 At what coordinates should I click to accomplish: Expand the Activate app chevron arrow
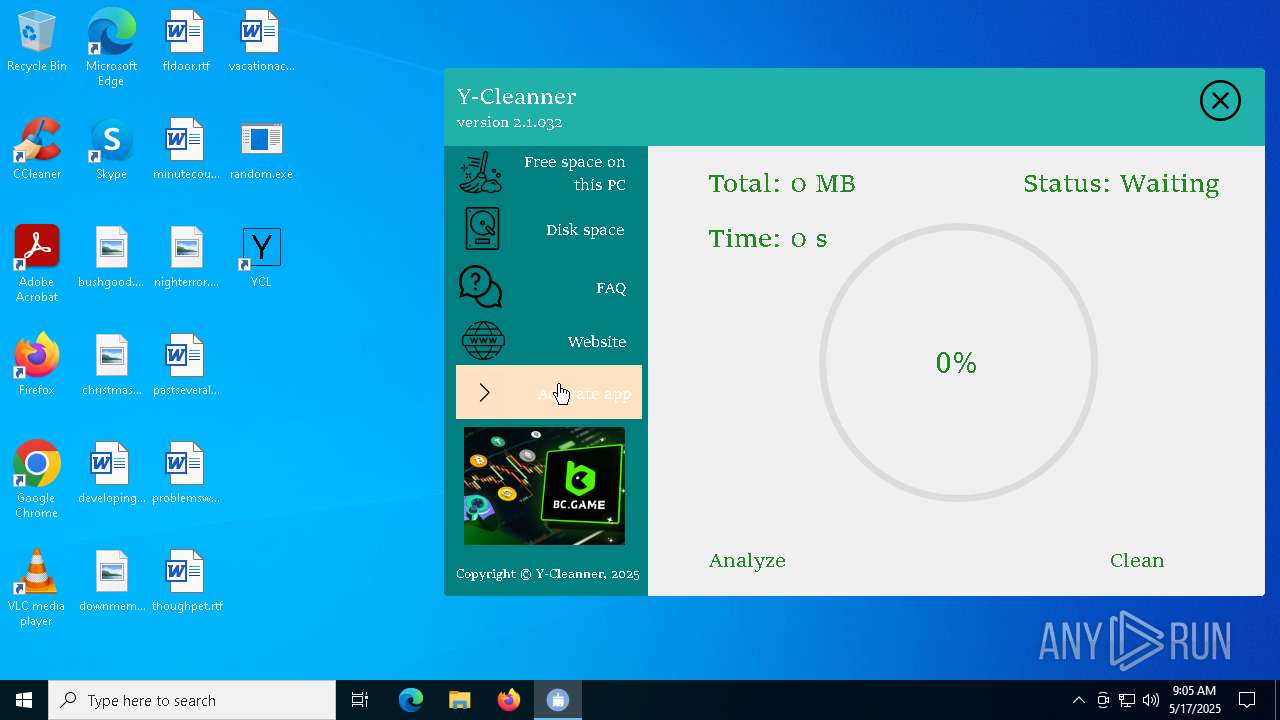tap(484, 393)
